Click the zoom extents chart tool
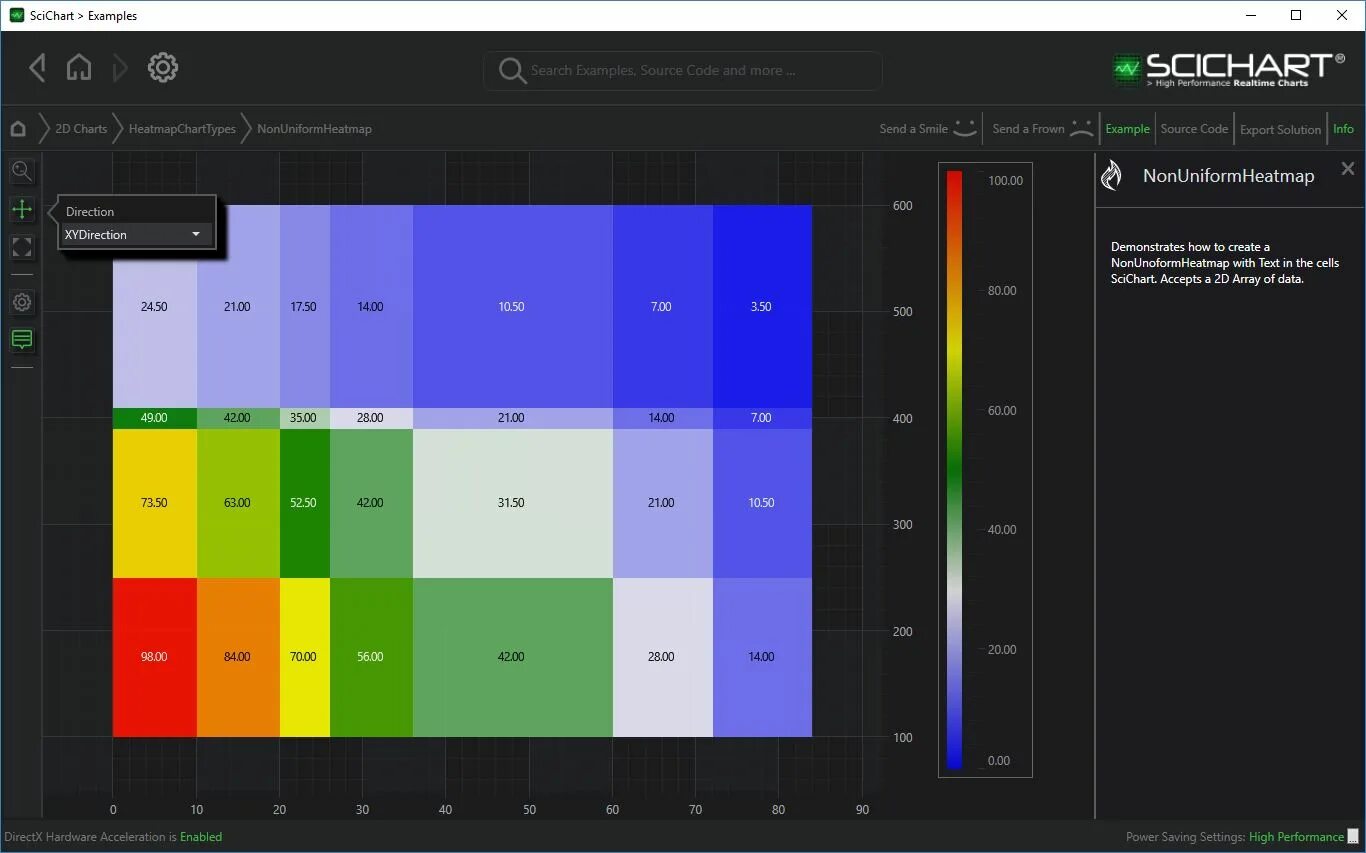 pos(22,247)
